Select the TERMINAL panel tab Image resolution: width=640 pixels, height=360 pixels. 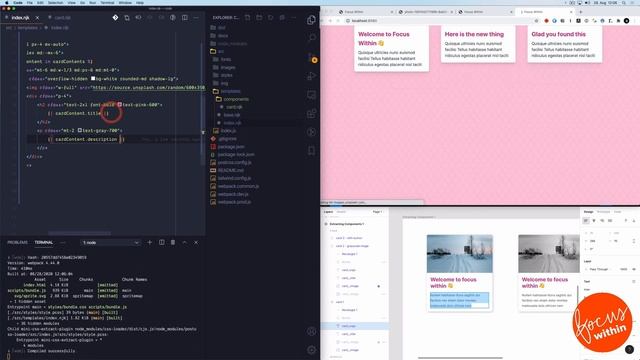(x=44, y=242)
